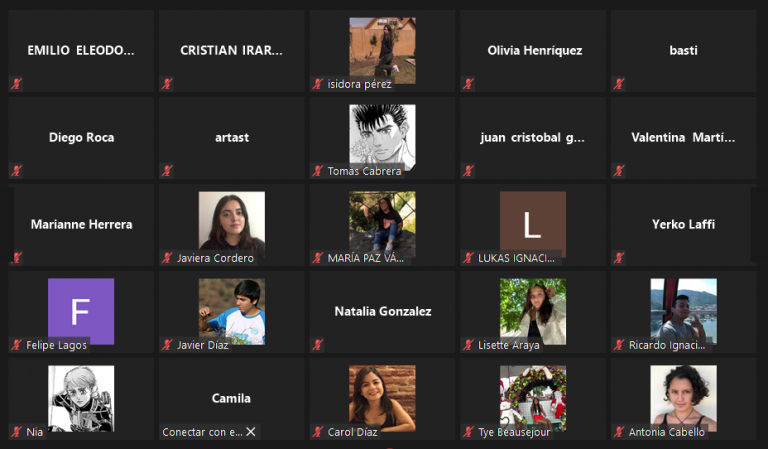Click muted mic icon beside isidora pérez

click(318, 84)
